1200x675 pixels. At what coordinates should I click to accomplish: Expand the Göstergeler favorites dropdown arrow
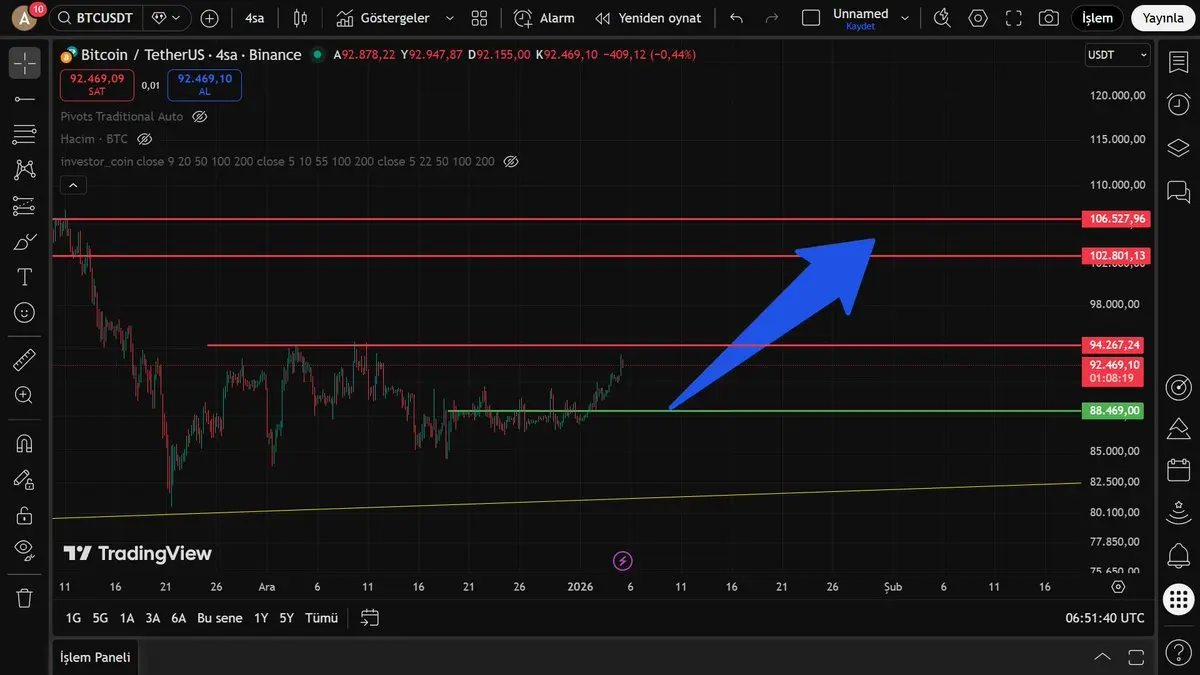pos(449,18)
